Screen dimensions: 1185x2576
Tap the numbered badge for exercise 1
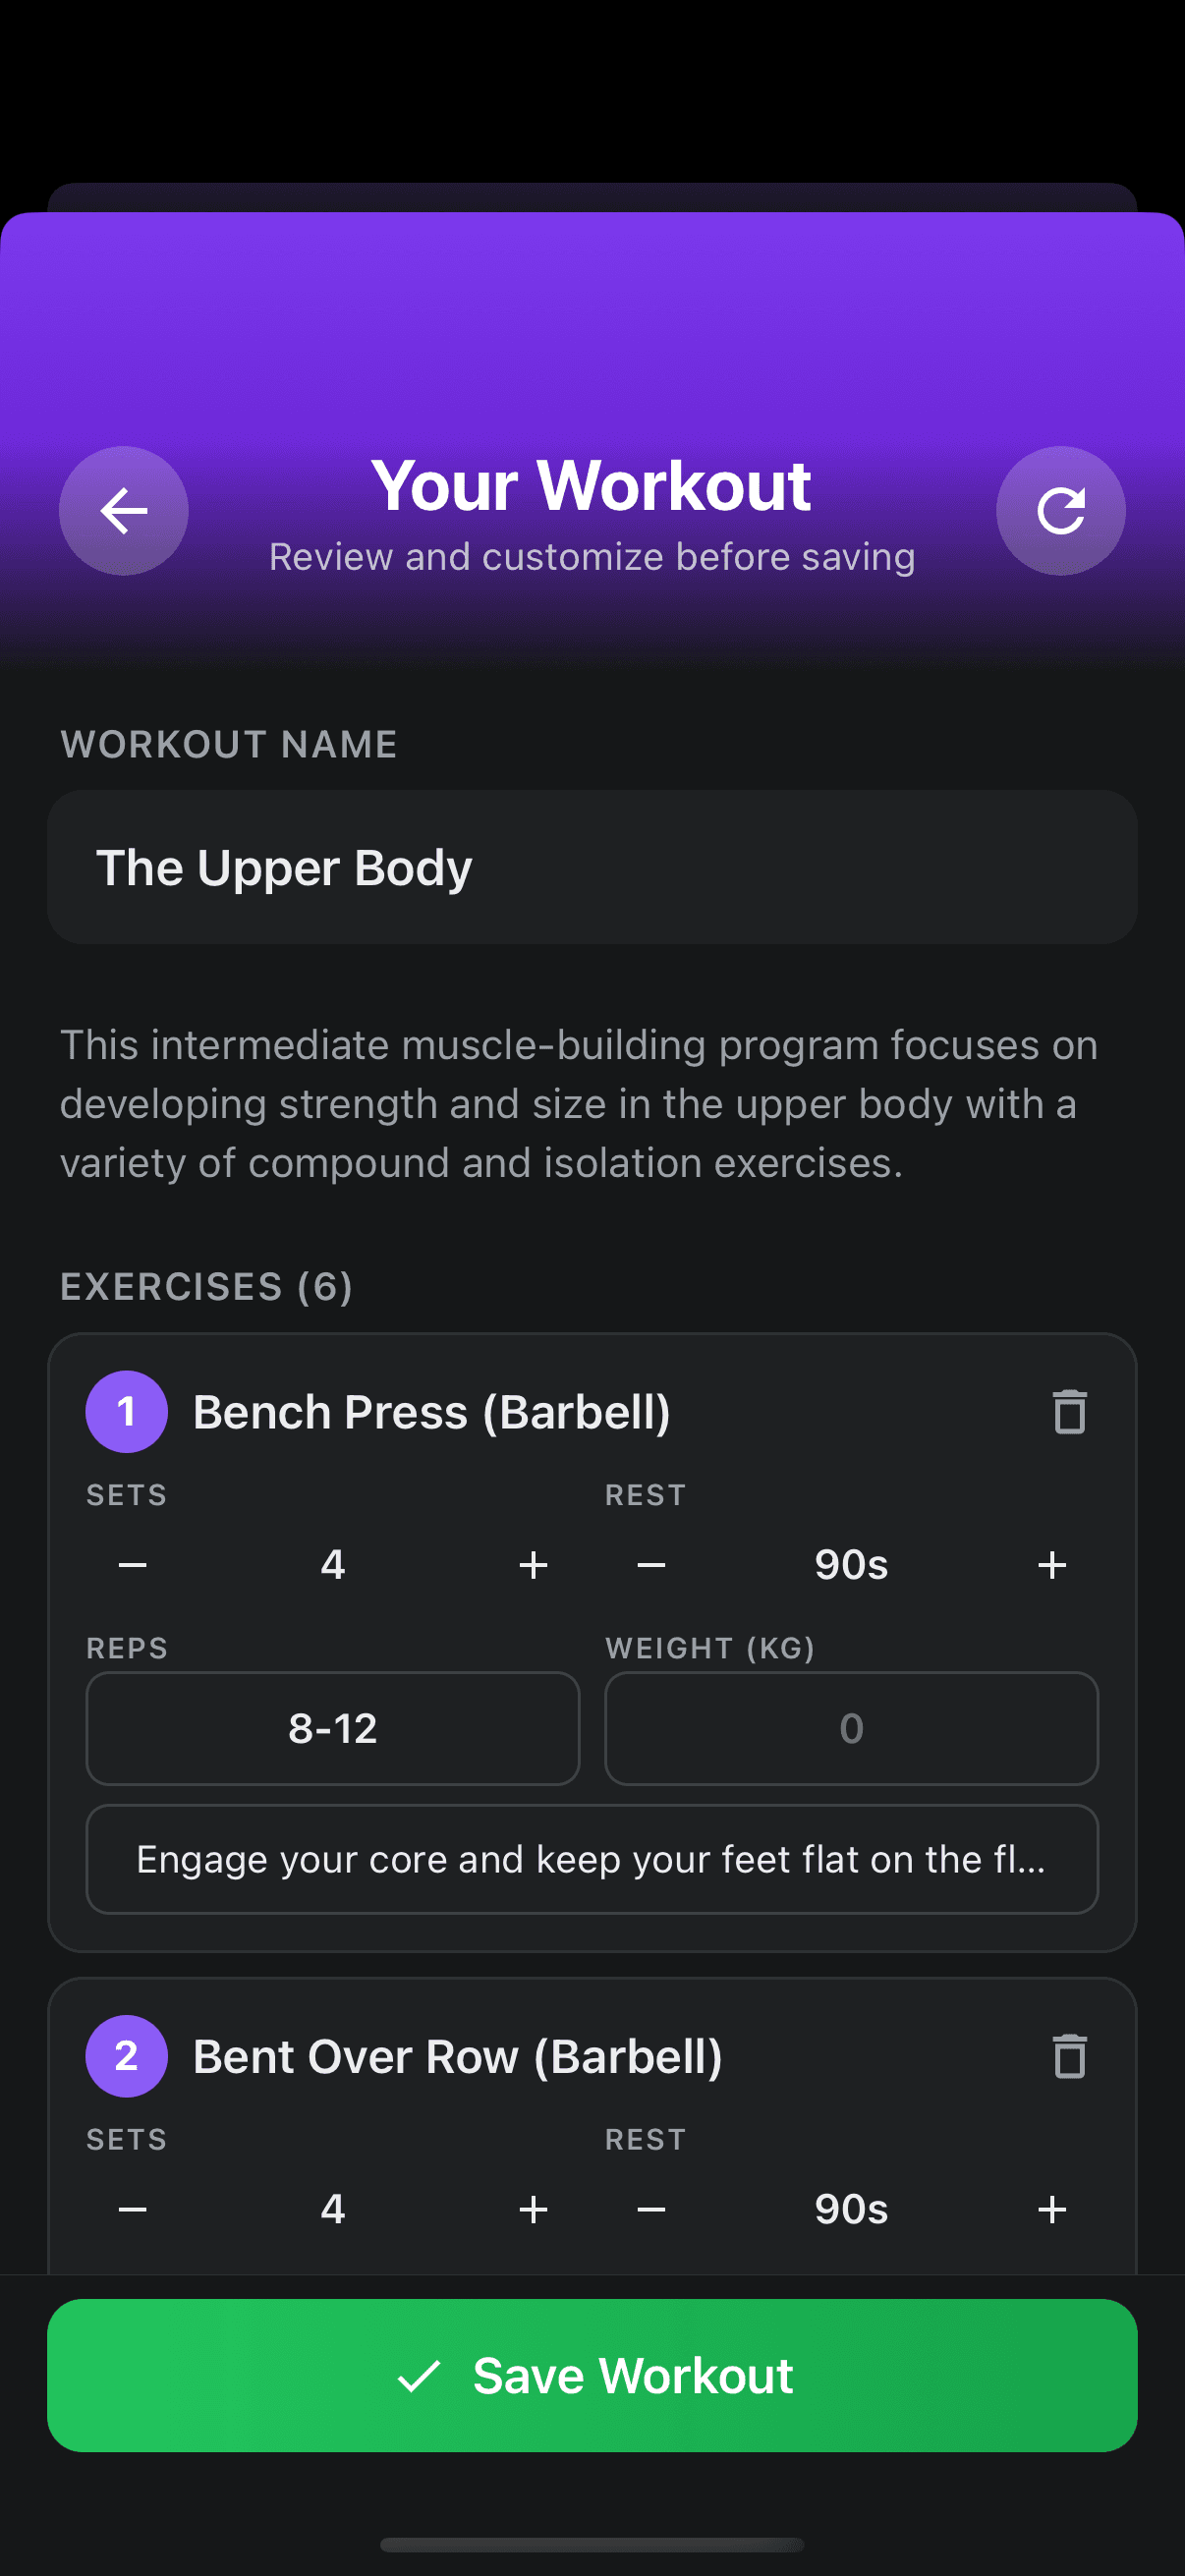click(x=126, y=1411)
